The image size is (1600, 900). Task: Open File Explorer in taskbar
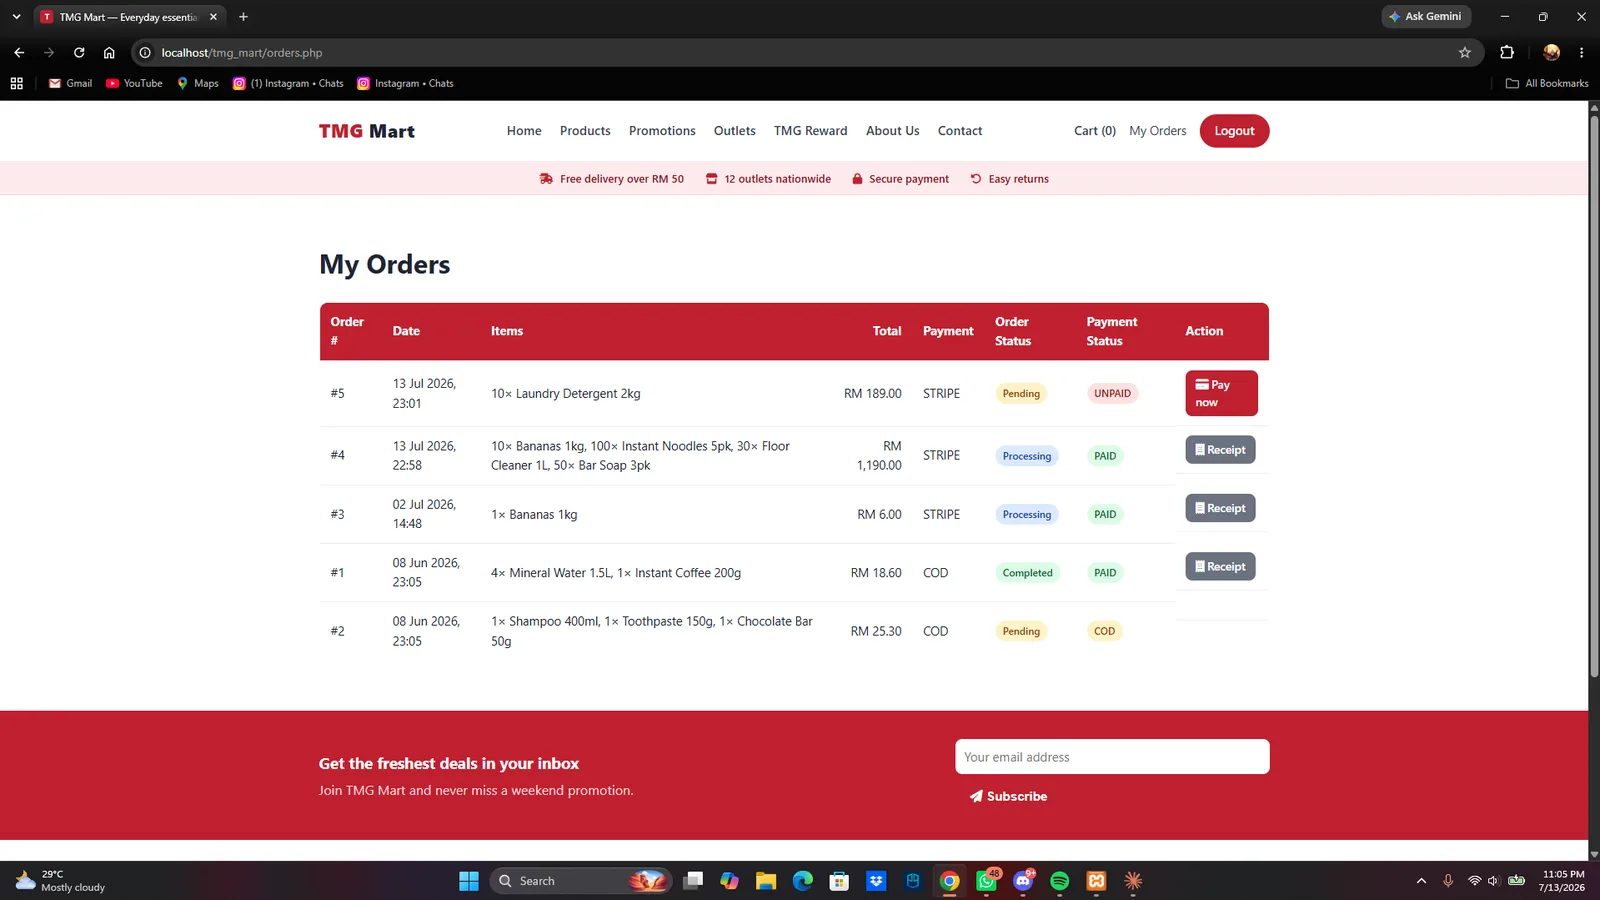pos(766,881)
